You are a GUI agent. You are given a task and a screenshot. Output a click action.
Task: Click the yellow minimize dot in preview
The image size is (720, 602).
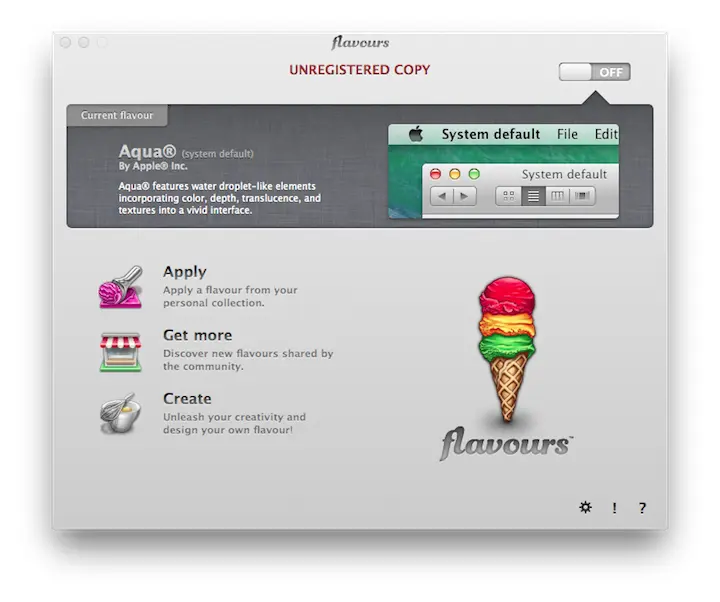455,174
